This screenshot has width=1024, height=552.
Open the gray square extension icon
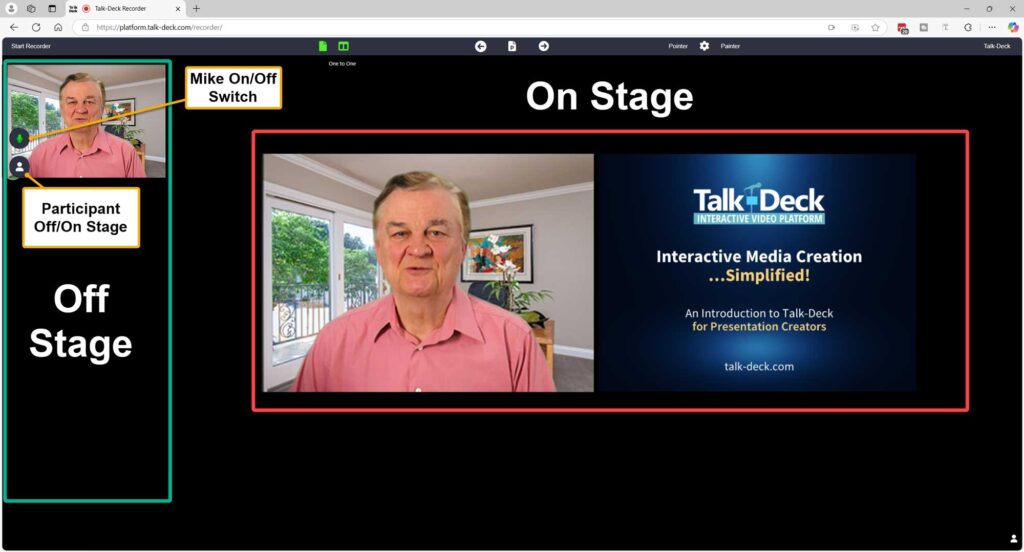pos(923,27)
